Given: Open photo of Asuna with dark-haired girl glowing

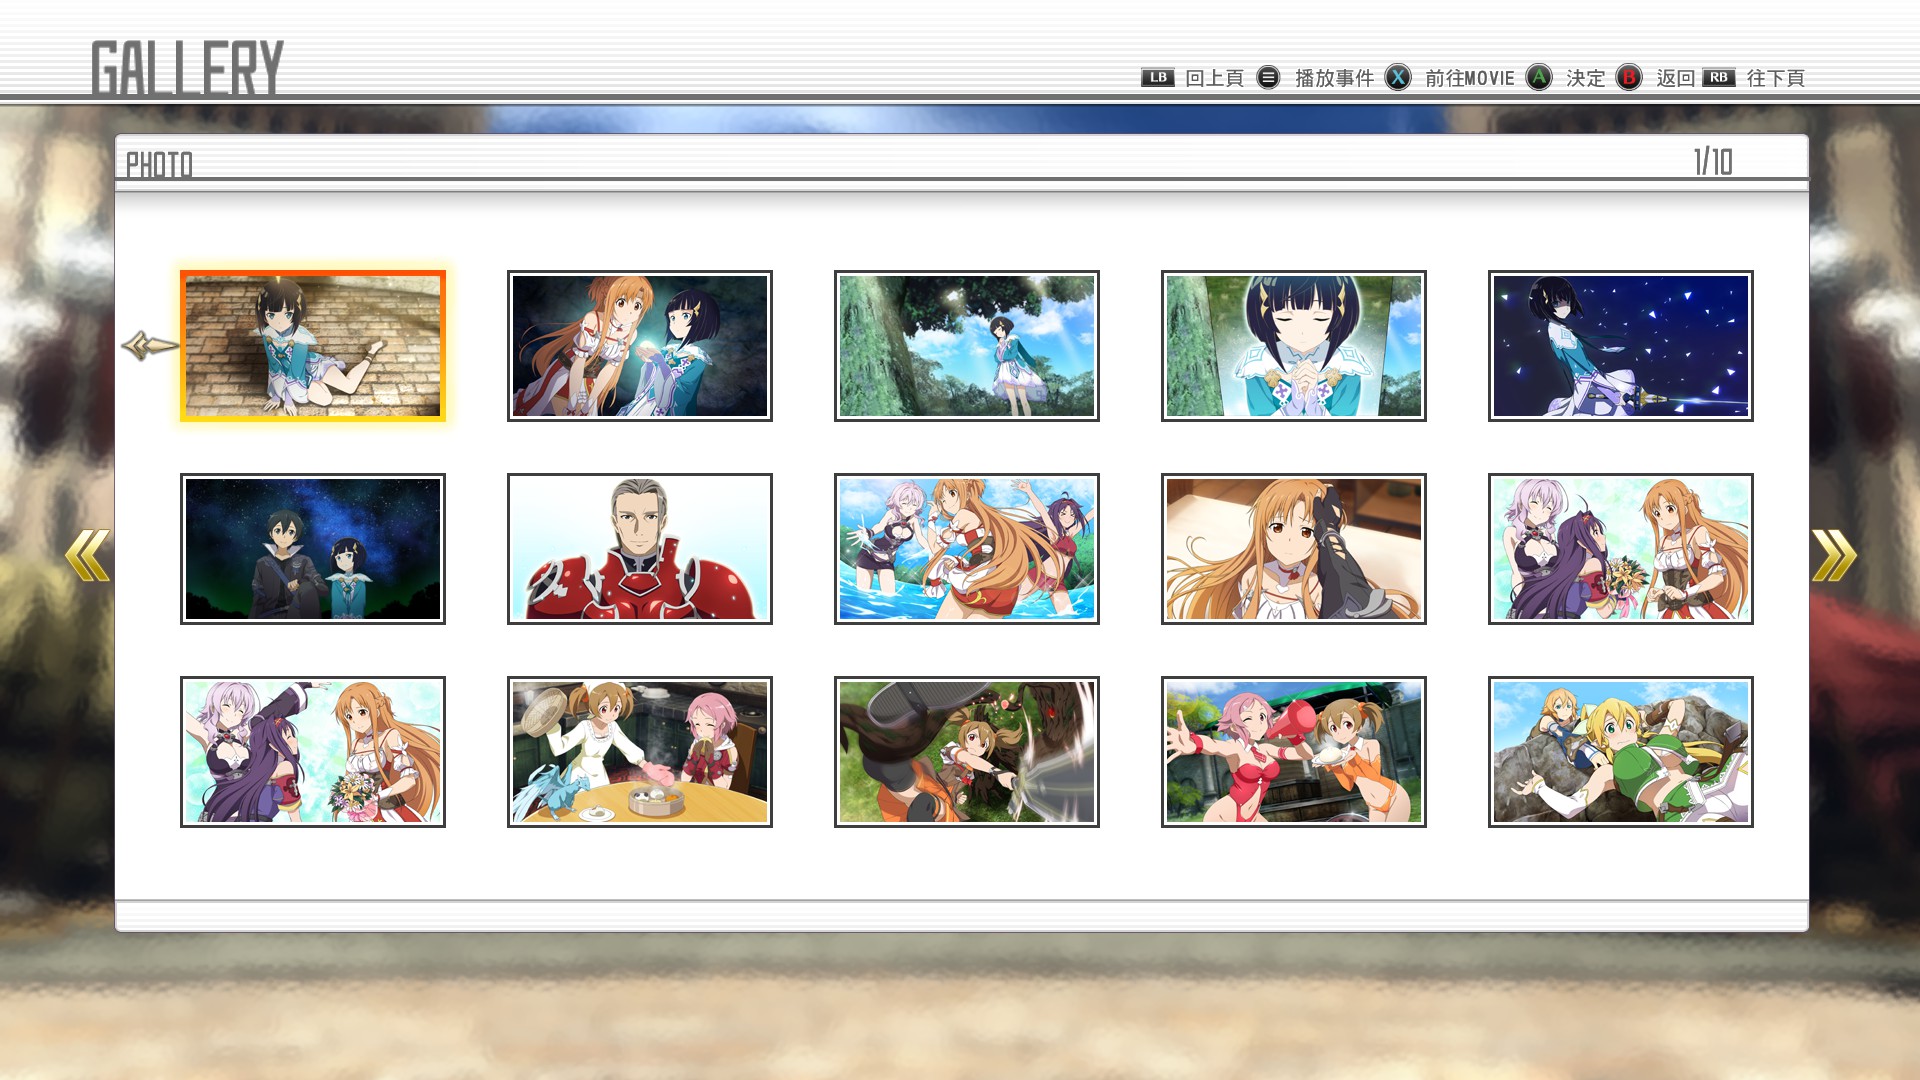Looking at the screenshot, I should [640, 346].
